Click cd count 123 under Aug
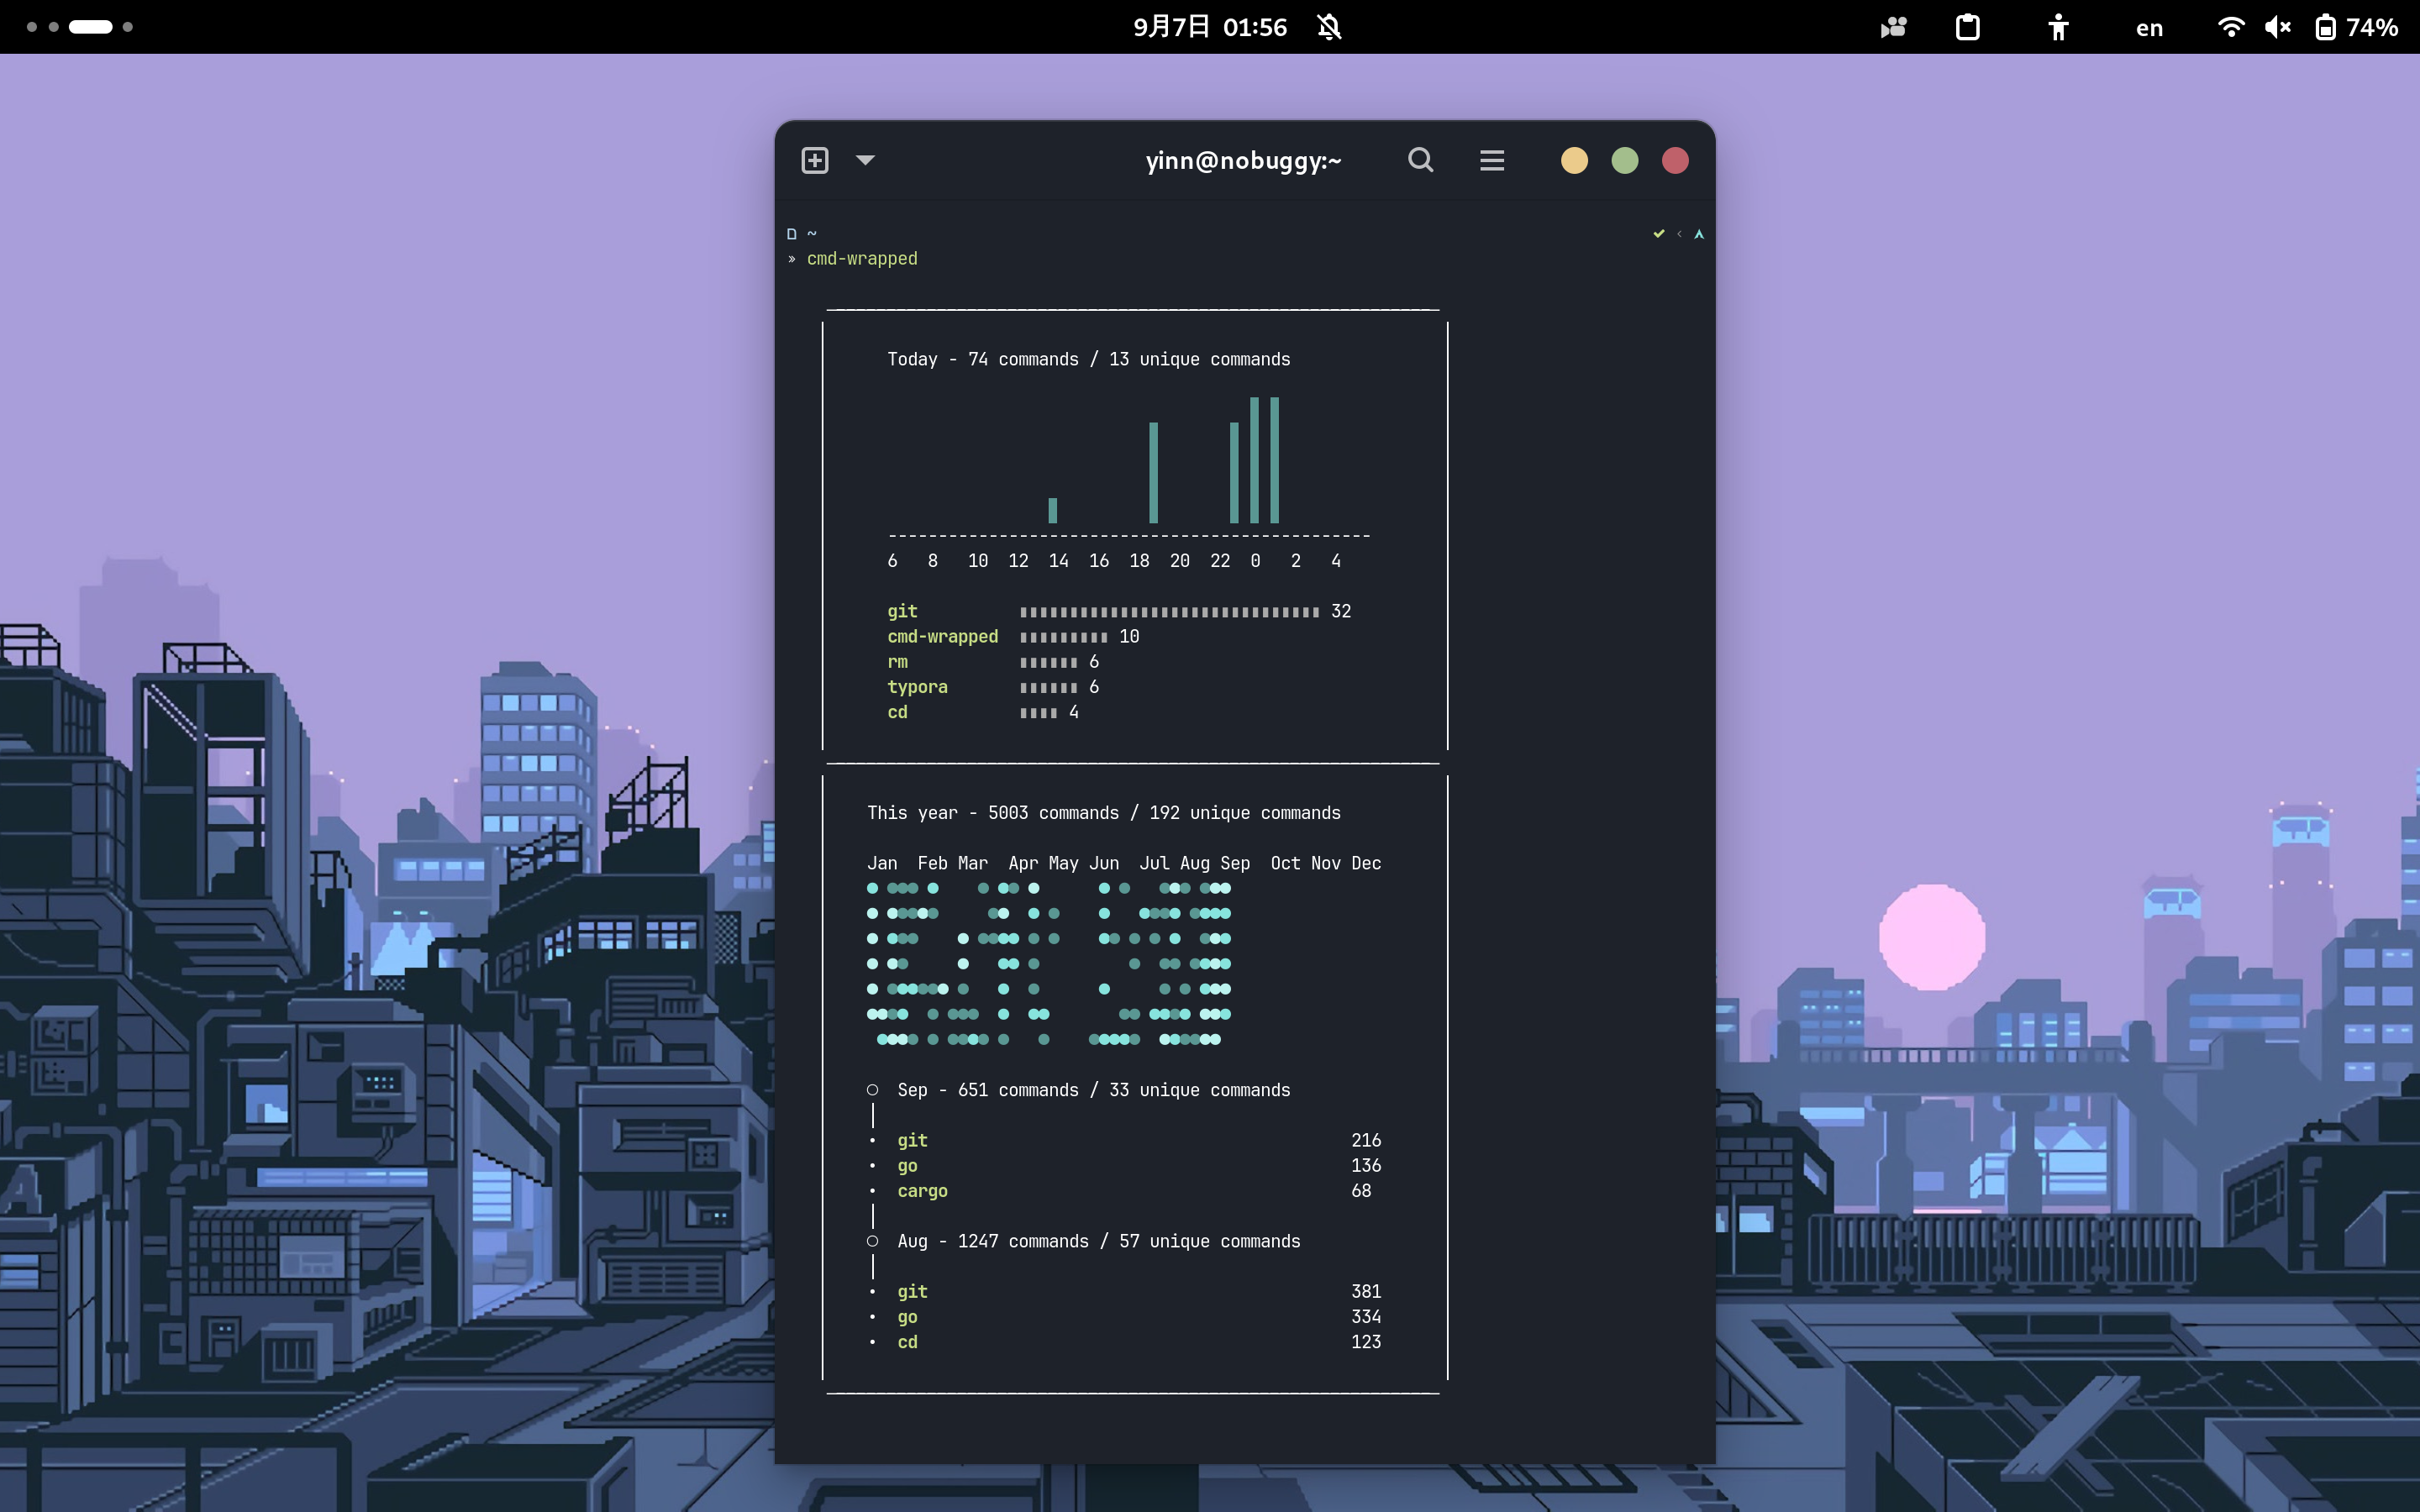Screen dimensions: 2420x1512 click(x=1366, y=1342)
